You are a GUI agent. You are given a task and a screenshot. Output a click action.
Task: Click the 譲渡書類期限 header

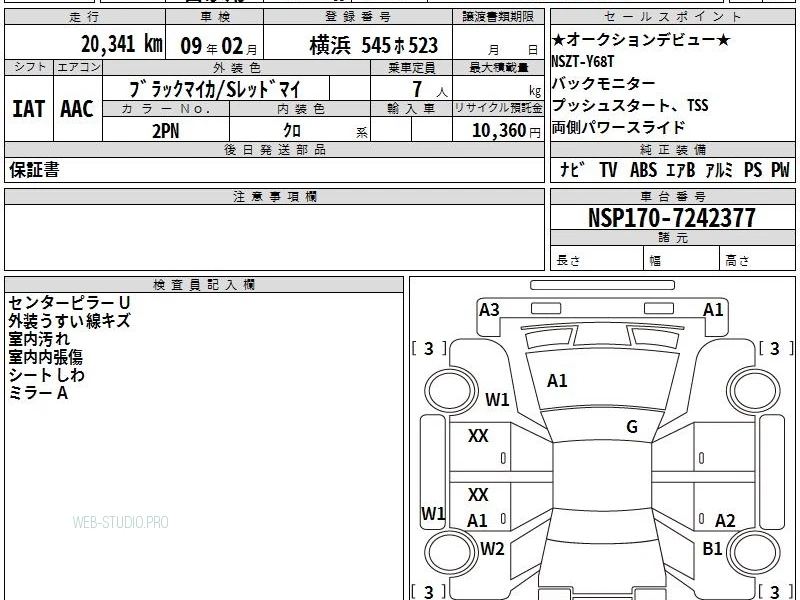498,17
